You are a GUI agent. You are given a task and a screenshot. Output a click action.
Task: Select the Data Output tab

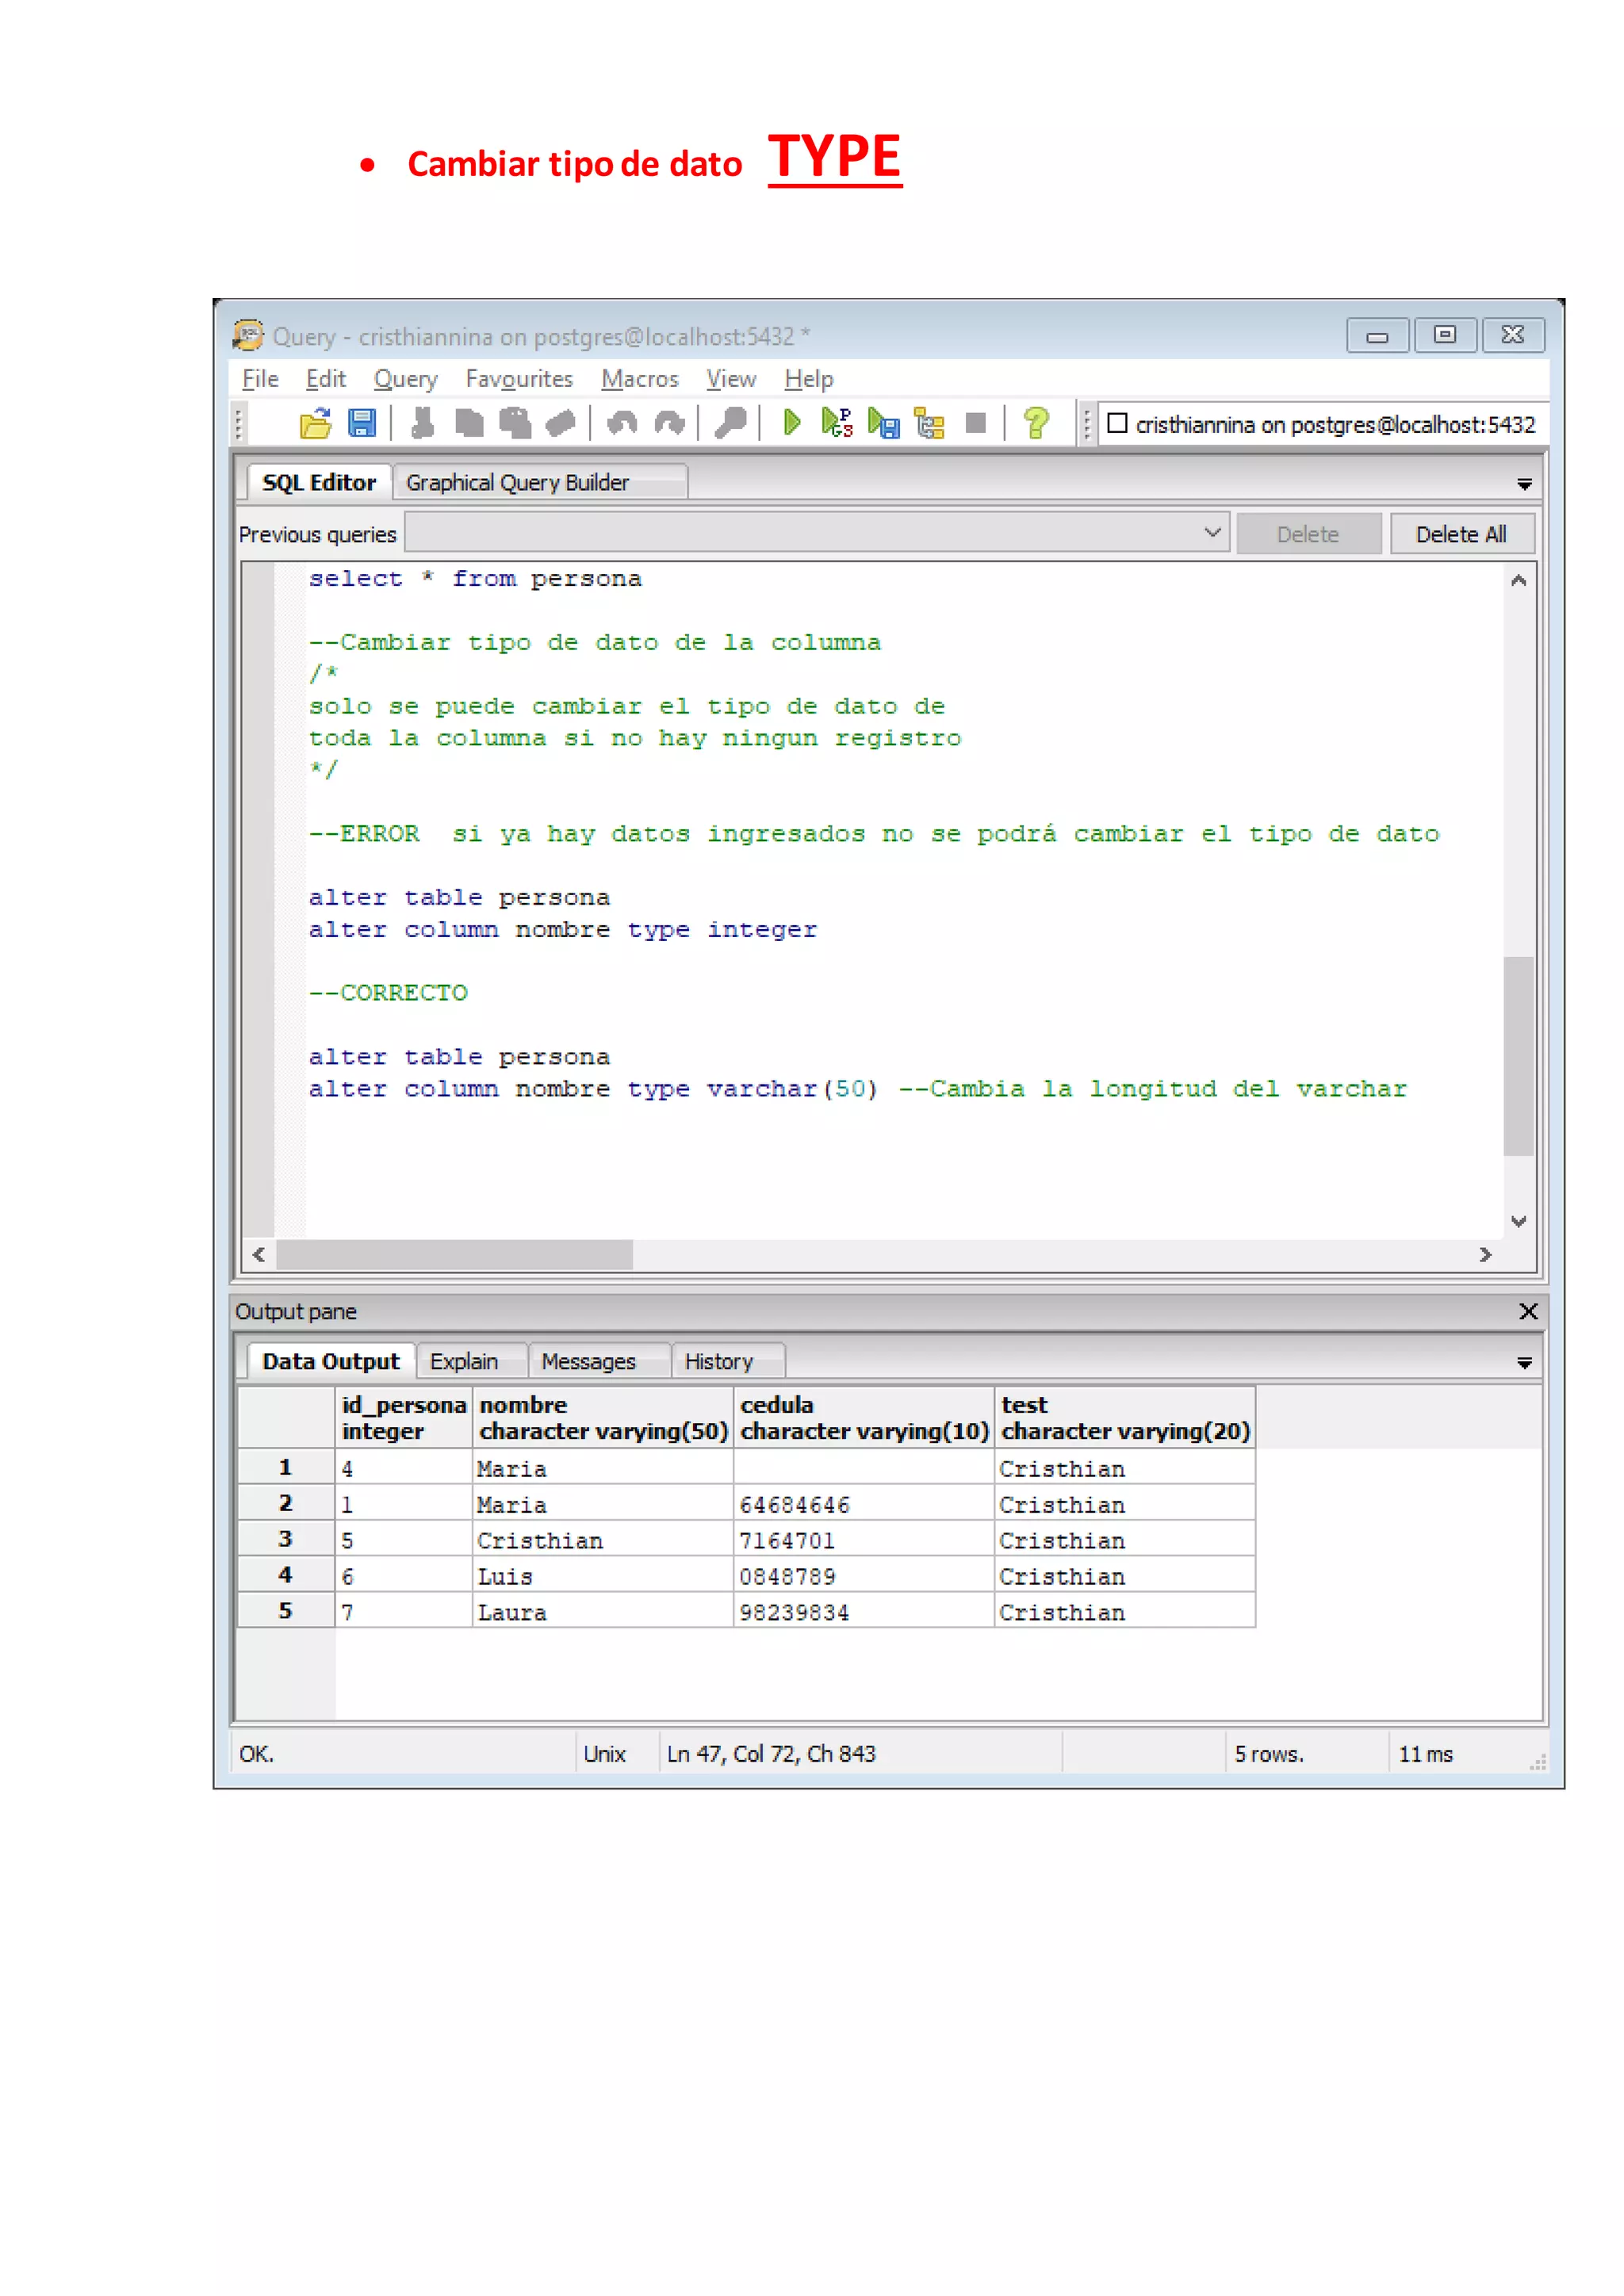330,1361
